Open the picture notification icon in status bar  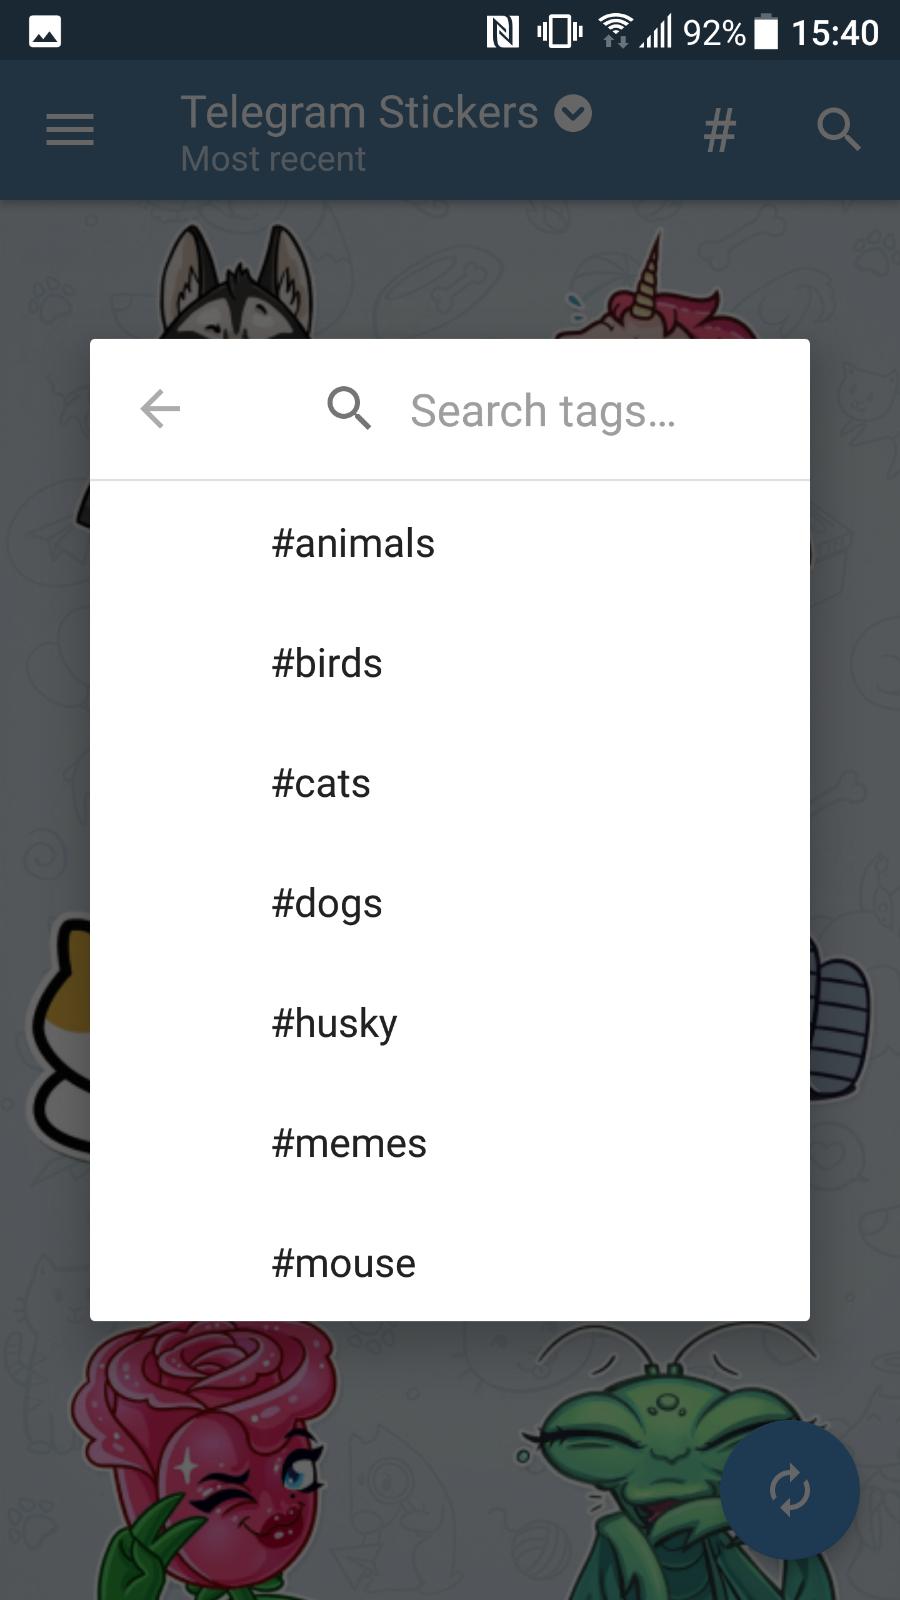(45, 32)
